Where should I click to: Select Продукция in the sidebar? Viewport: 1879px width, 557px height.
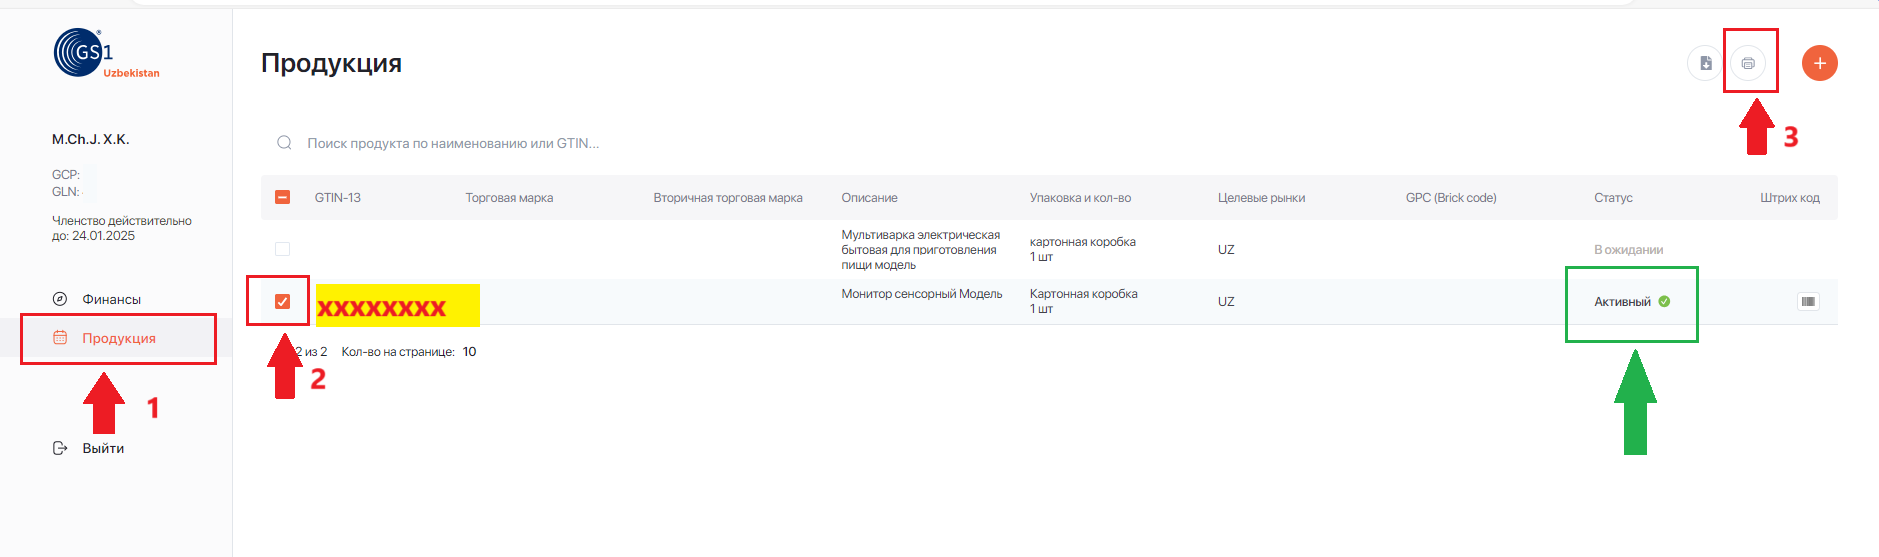pyautogui.click(x=118, y=338)
